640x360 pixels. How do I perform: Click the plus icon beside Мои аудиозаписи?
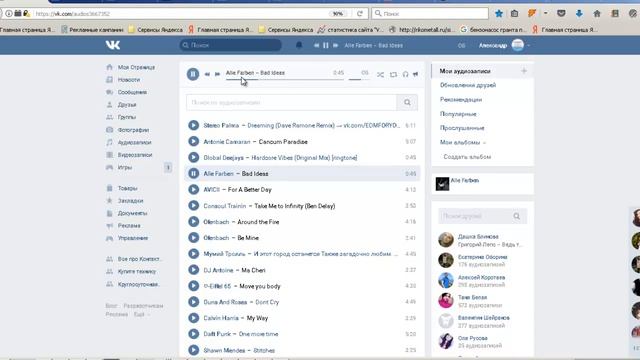(x=524, y=71)
